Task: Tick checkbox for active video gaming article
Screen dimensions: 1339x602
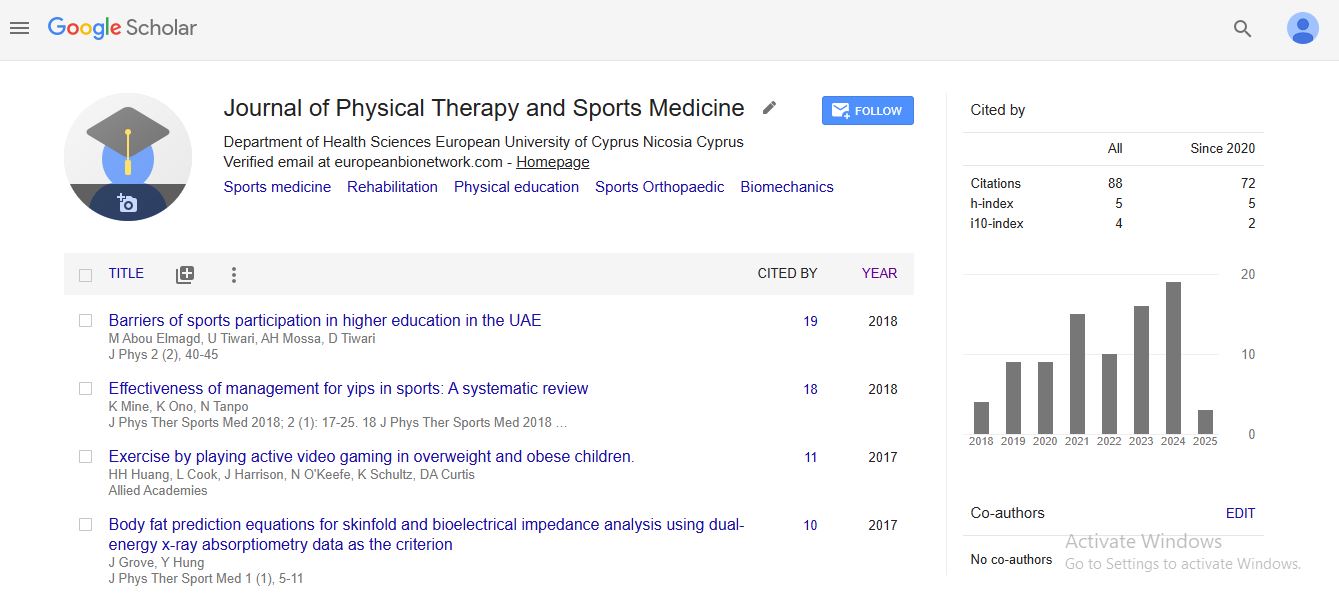Action: point(86,457)
